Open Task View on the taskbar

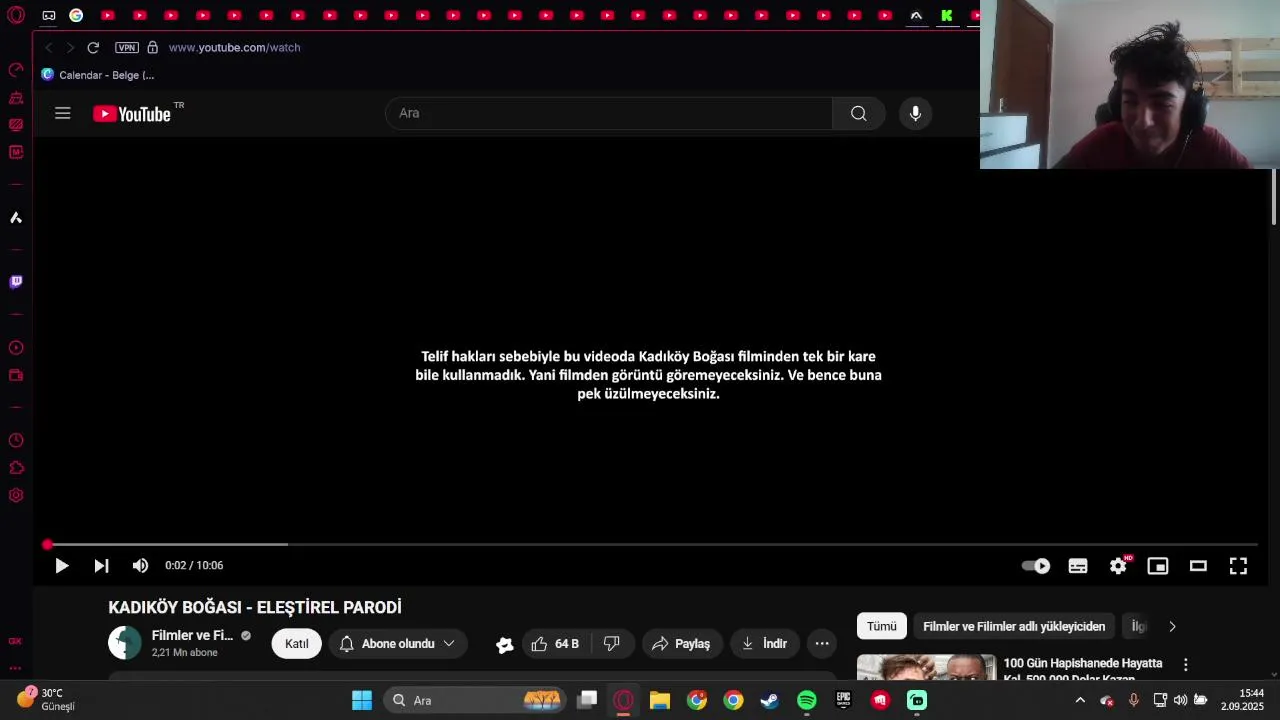(587, 700)
